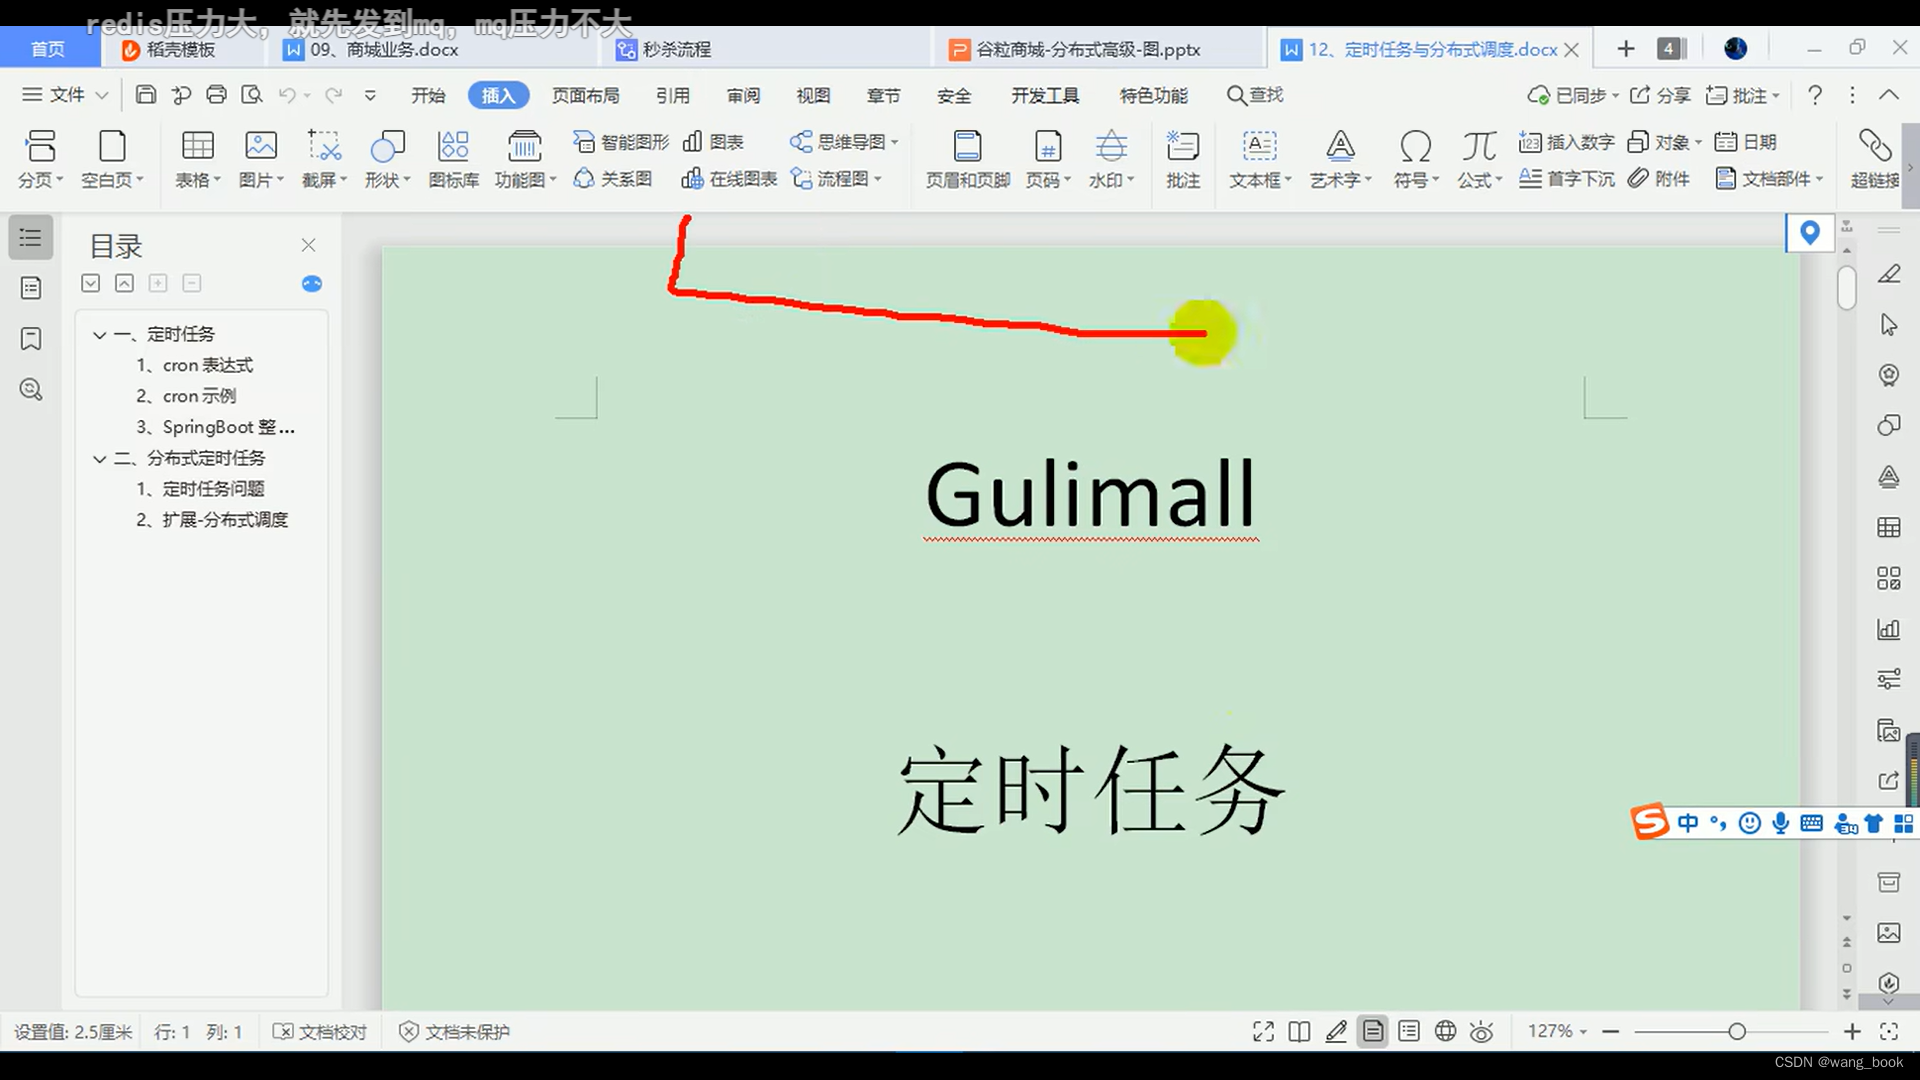Insert a chart via 图表

point(713,142)
